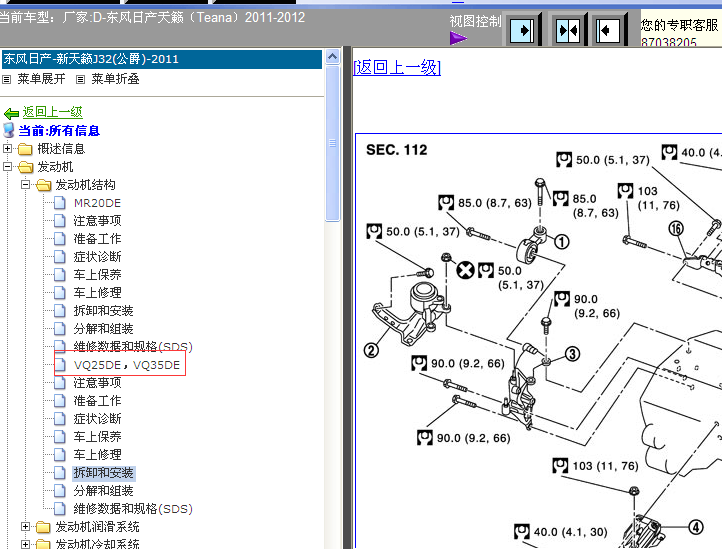722x549 pixels.
Task: Click callout number 1 in the diagram
Action: pos(561,241)
